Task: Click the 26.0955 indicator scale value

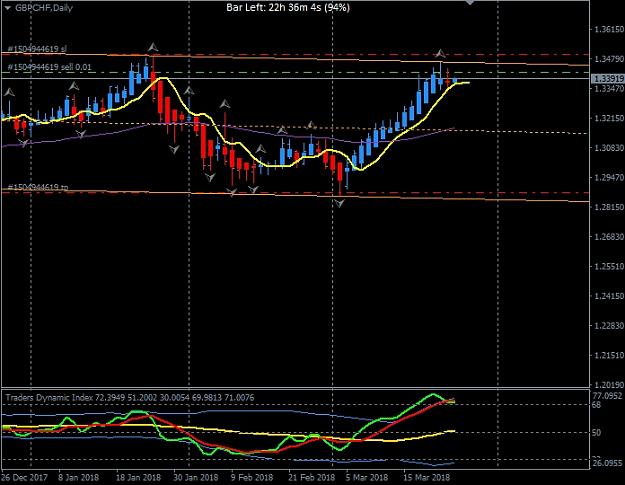Action: point(607,463)
